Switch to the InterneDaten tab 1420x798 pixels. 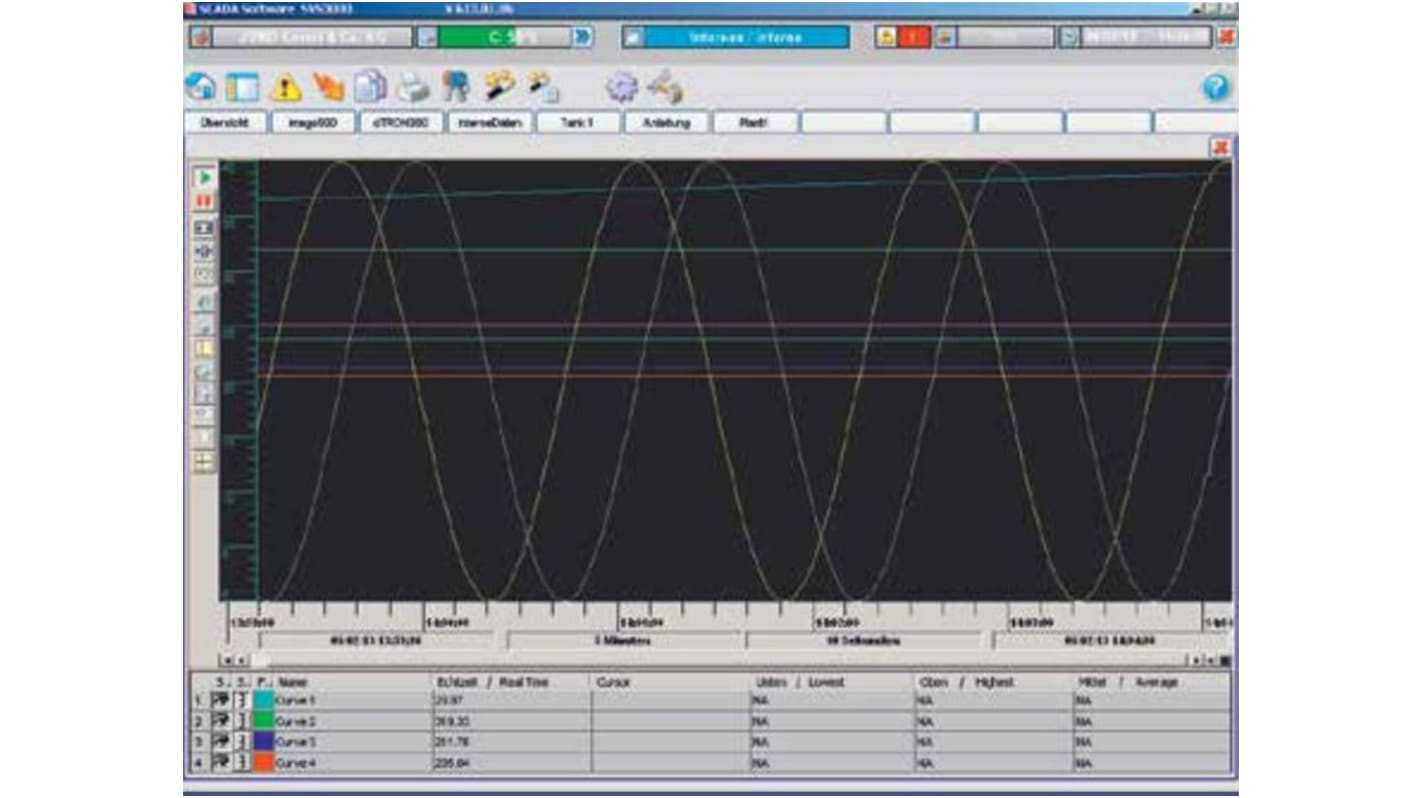(x=491, y=122)
